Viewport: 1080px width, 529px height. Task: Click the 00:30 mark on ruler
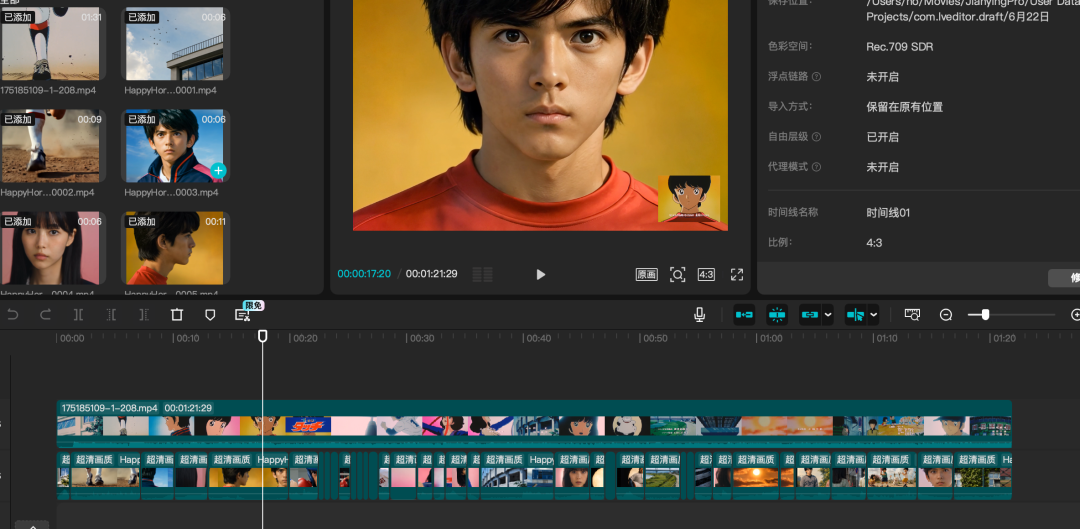(x=422, y=338)
